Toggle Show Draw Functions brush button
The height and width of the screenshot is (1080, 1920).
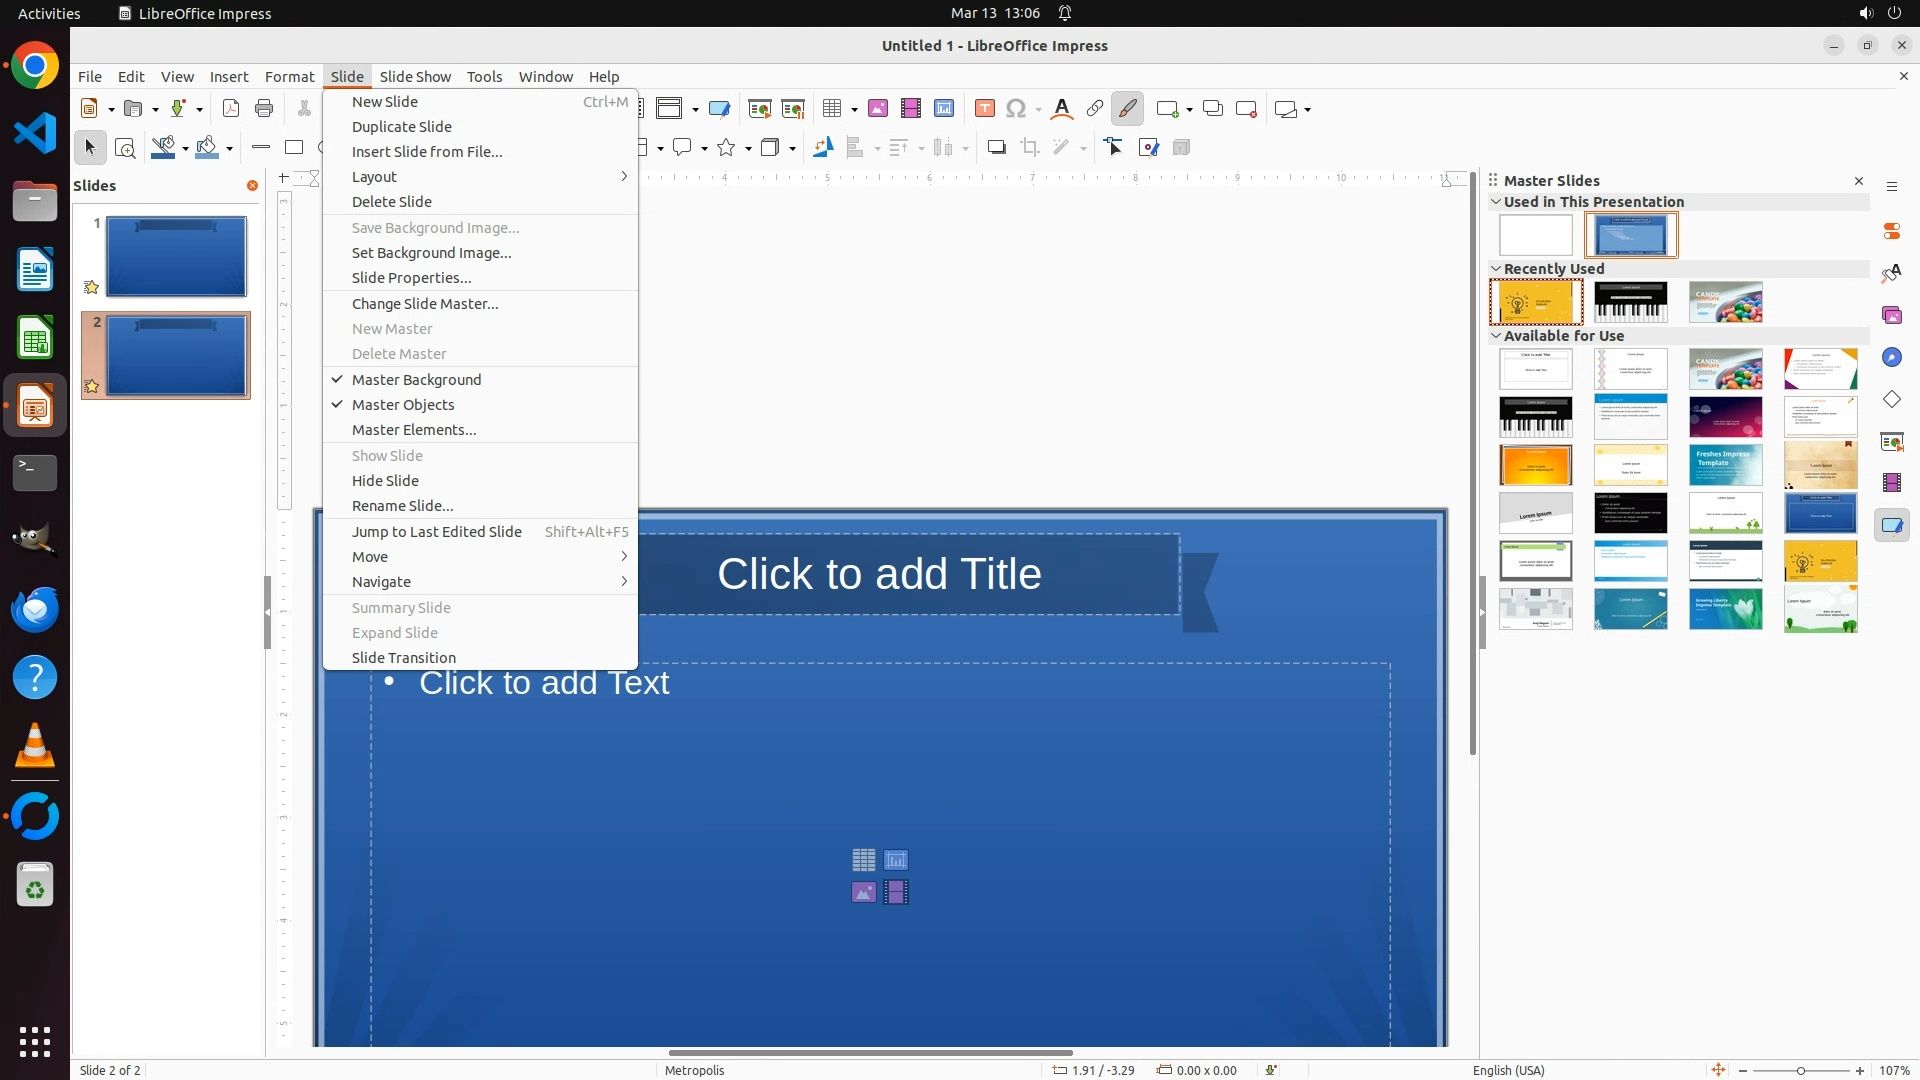[1128, 109]
